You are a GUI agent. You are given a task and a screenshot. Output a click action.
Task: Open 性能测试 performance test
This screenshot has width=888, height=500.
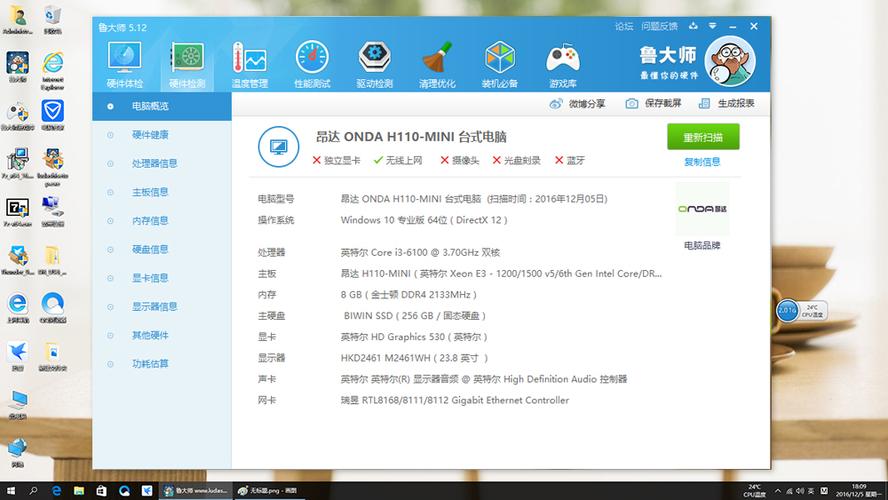pyautogui.click(x=312, y=65)
